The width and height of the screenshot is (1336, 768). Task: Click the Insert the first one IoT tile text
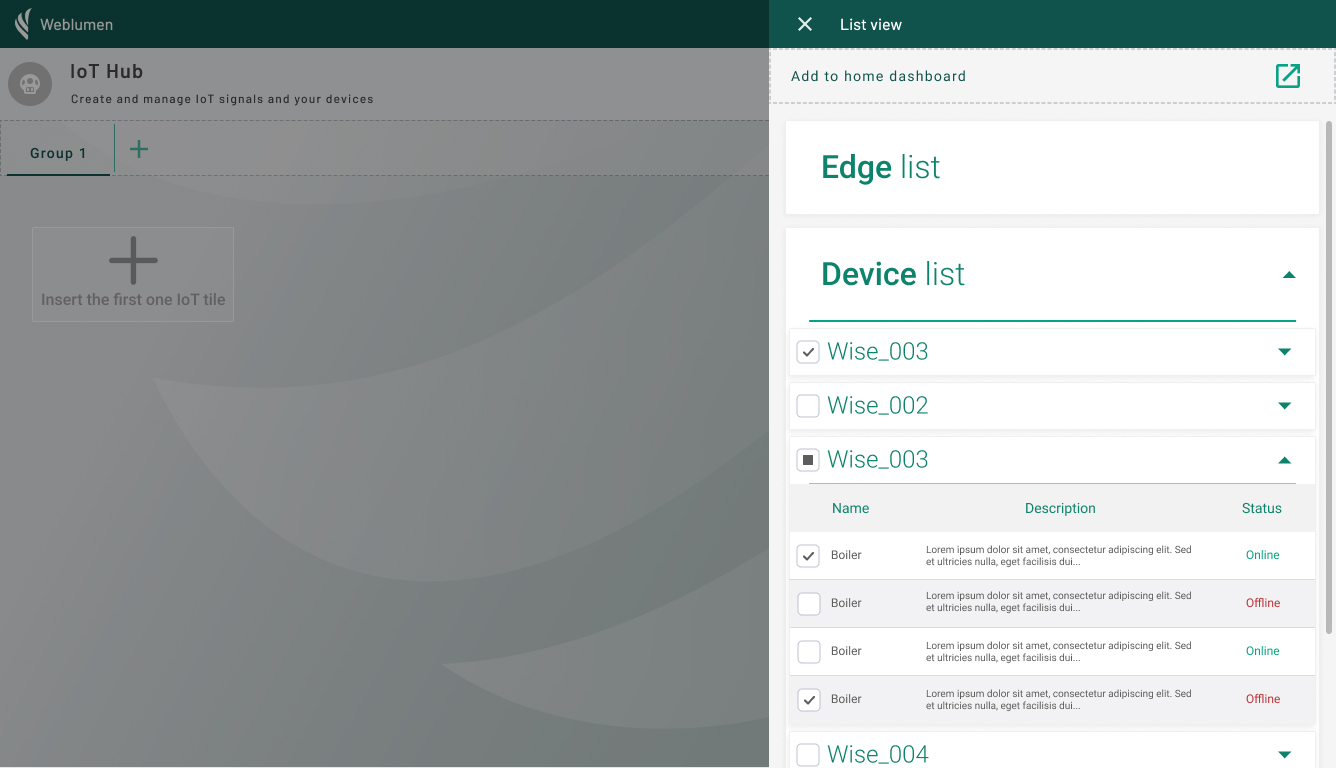[133, 300]
